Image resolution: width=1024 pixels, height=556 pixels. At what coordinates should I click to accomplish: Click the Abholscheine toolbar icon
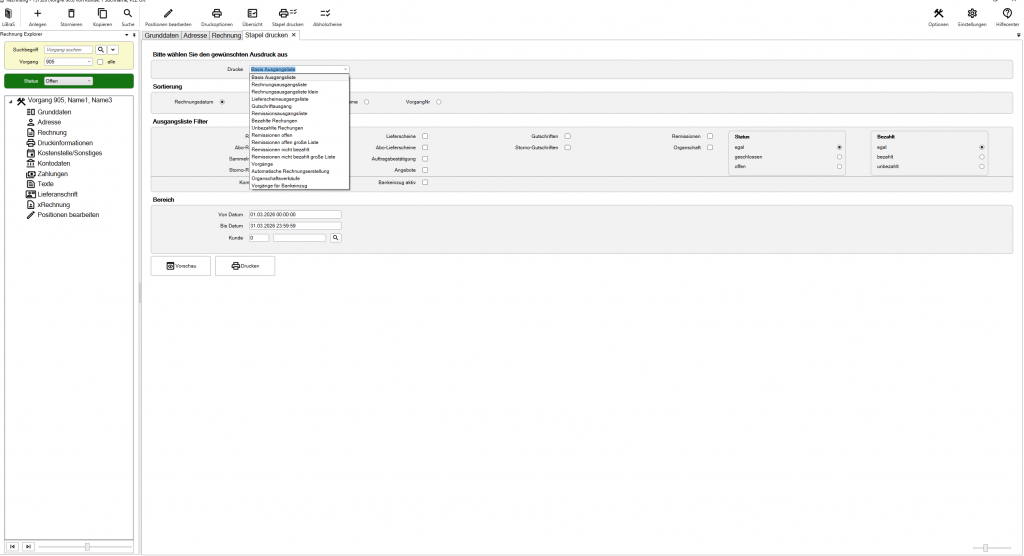(325, 13)
